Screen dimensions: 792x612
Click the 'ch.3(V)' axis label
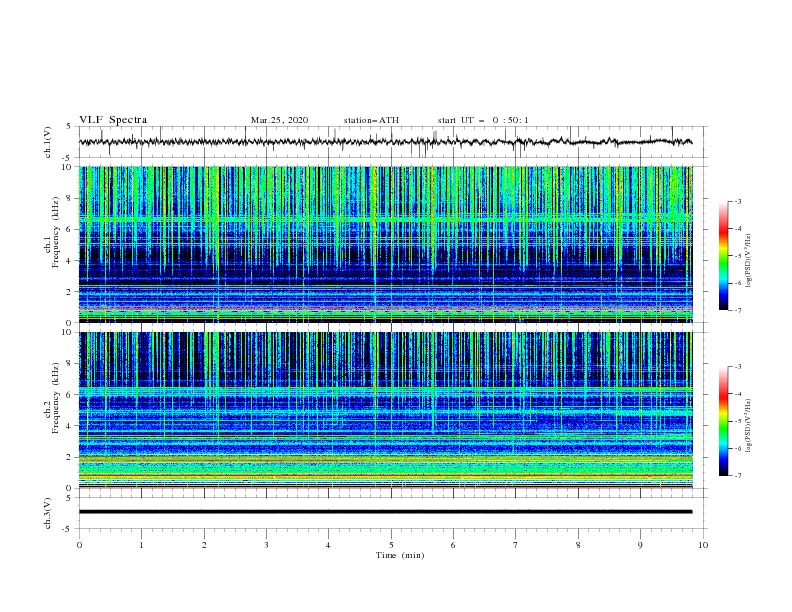(x=48, y=513)
